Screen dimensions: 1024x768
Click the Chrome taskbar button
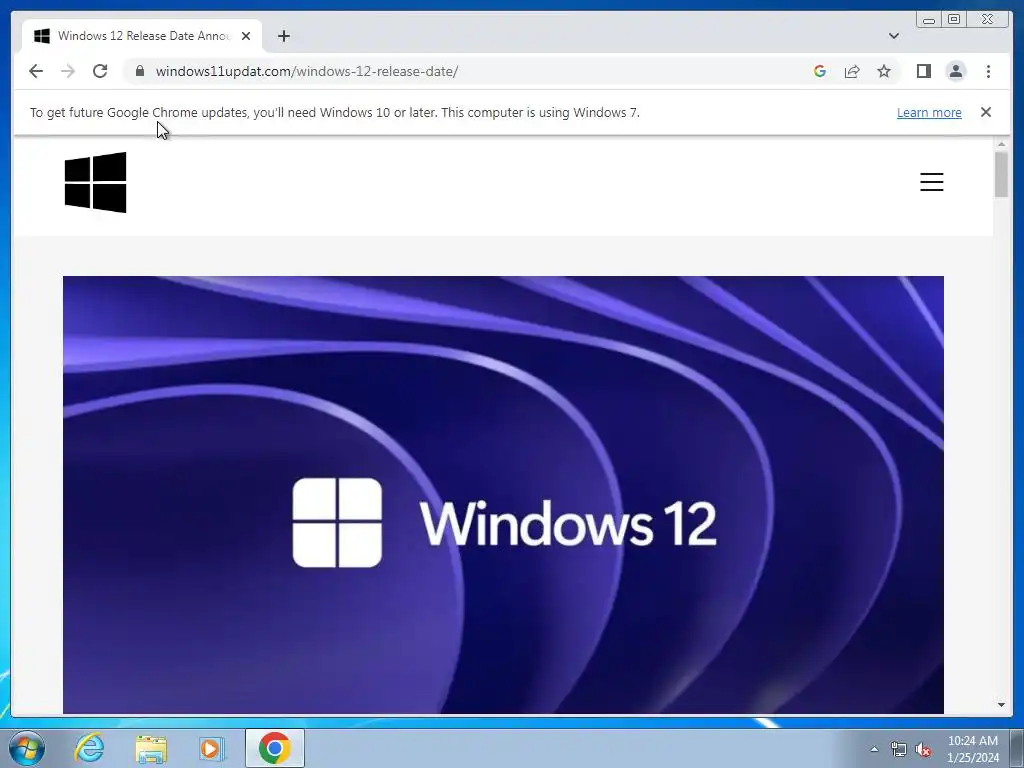coord(274,748)
